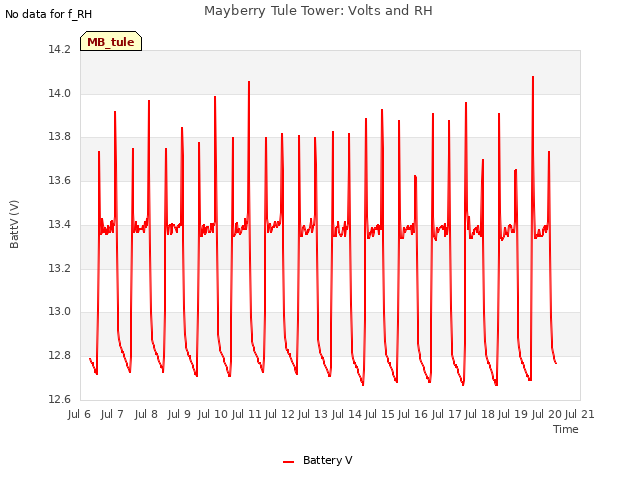Click the Jul 14 x-axis date
640x480 pixels.
pos(347,414)
